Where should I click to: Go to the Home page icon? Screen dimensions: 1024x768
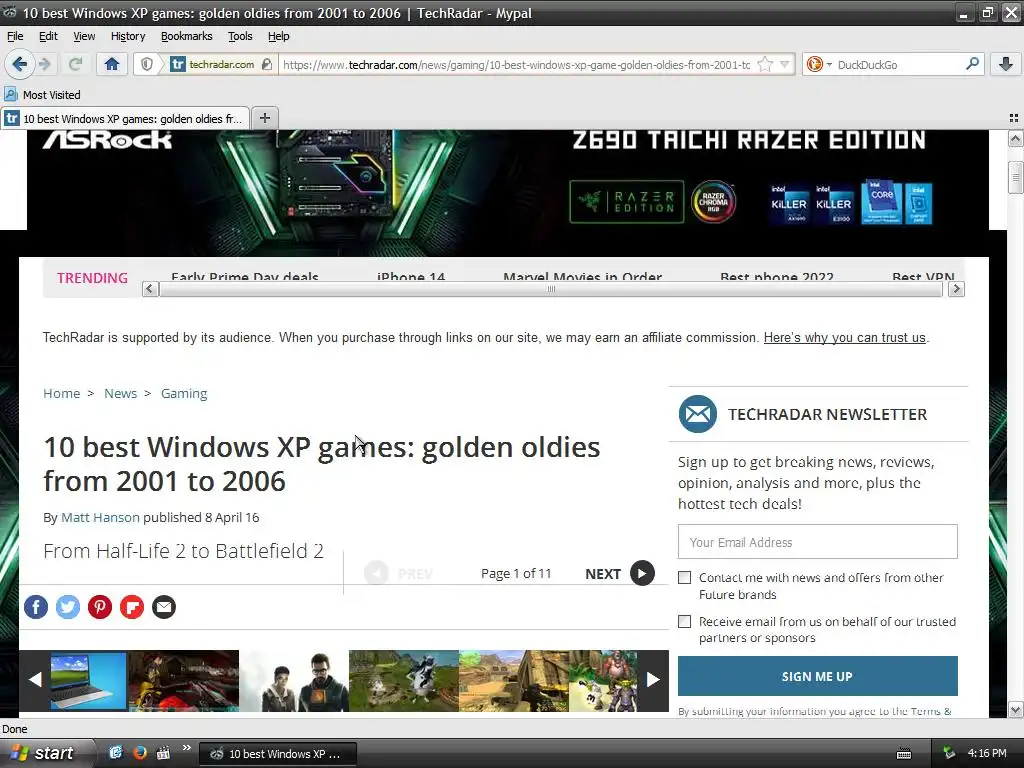coord(112,64)
